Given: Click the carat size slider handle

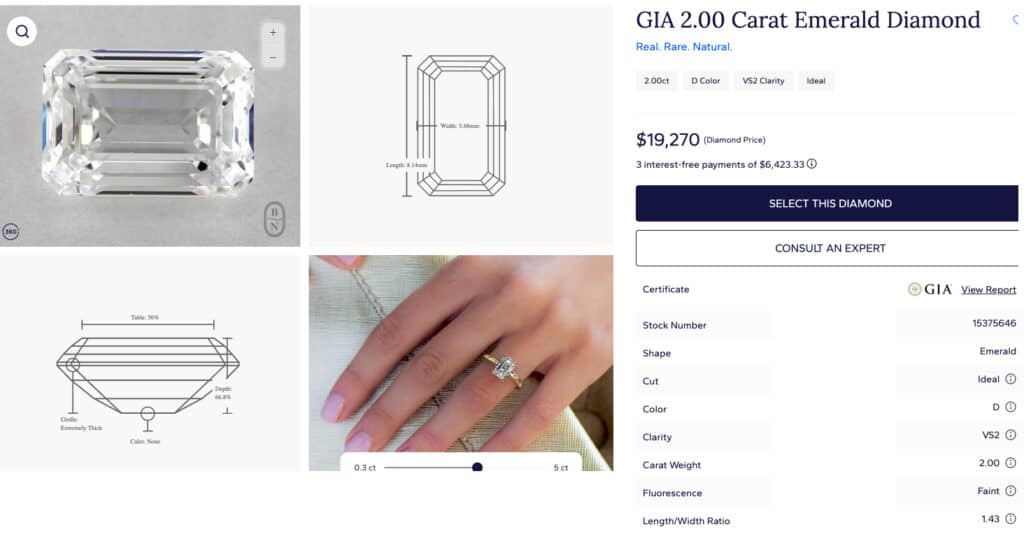Looking at the screenshot, I should pos(477,467).
